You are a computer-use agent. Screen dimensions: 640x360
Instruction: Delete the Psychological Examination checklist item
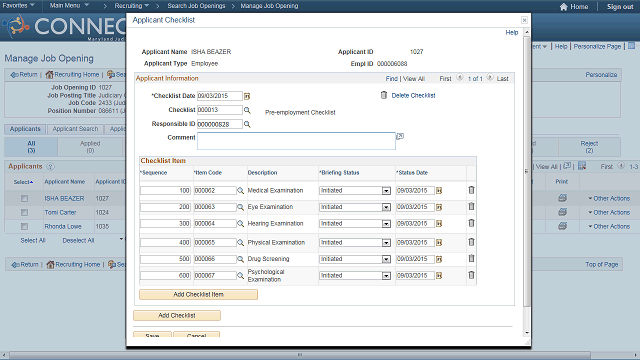(x=471, y=275)
